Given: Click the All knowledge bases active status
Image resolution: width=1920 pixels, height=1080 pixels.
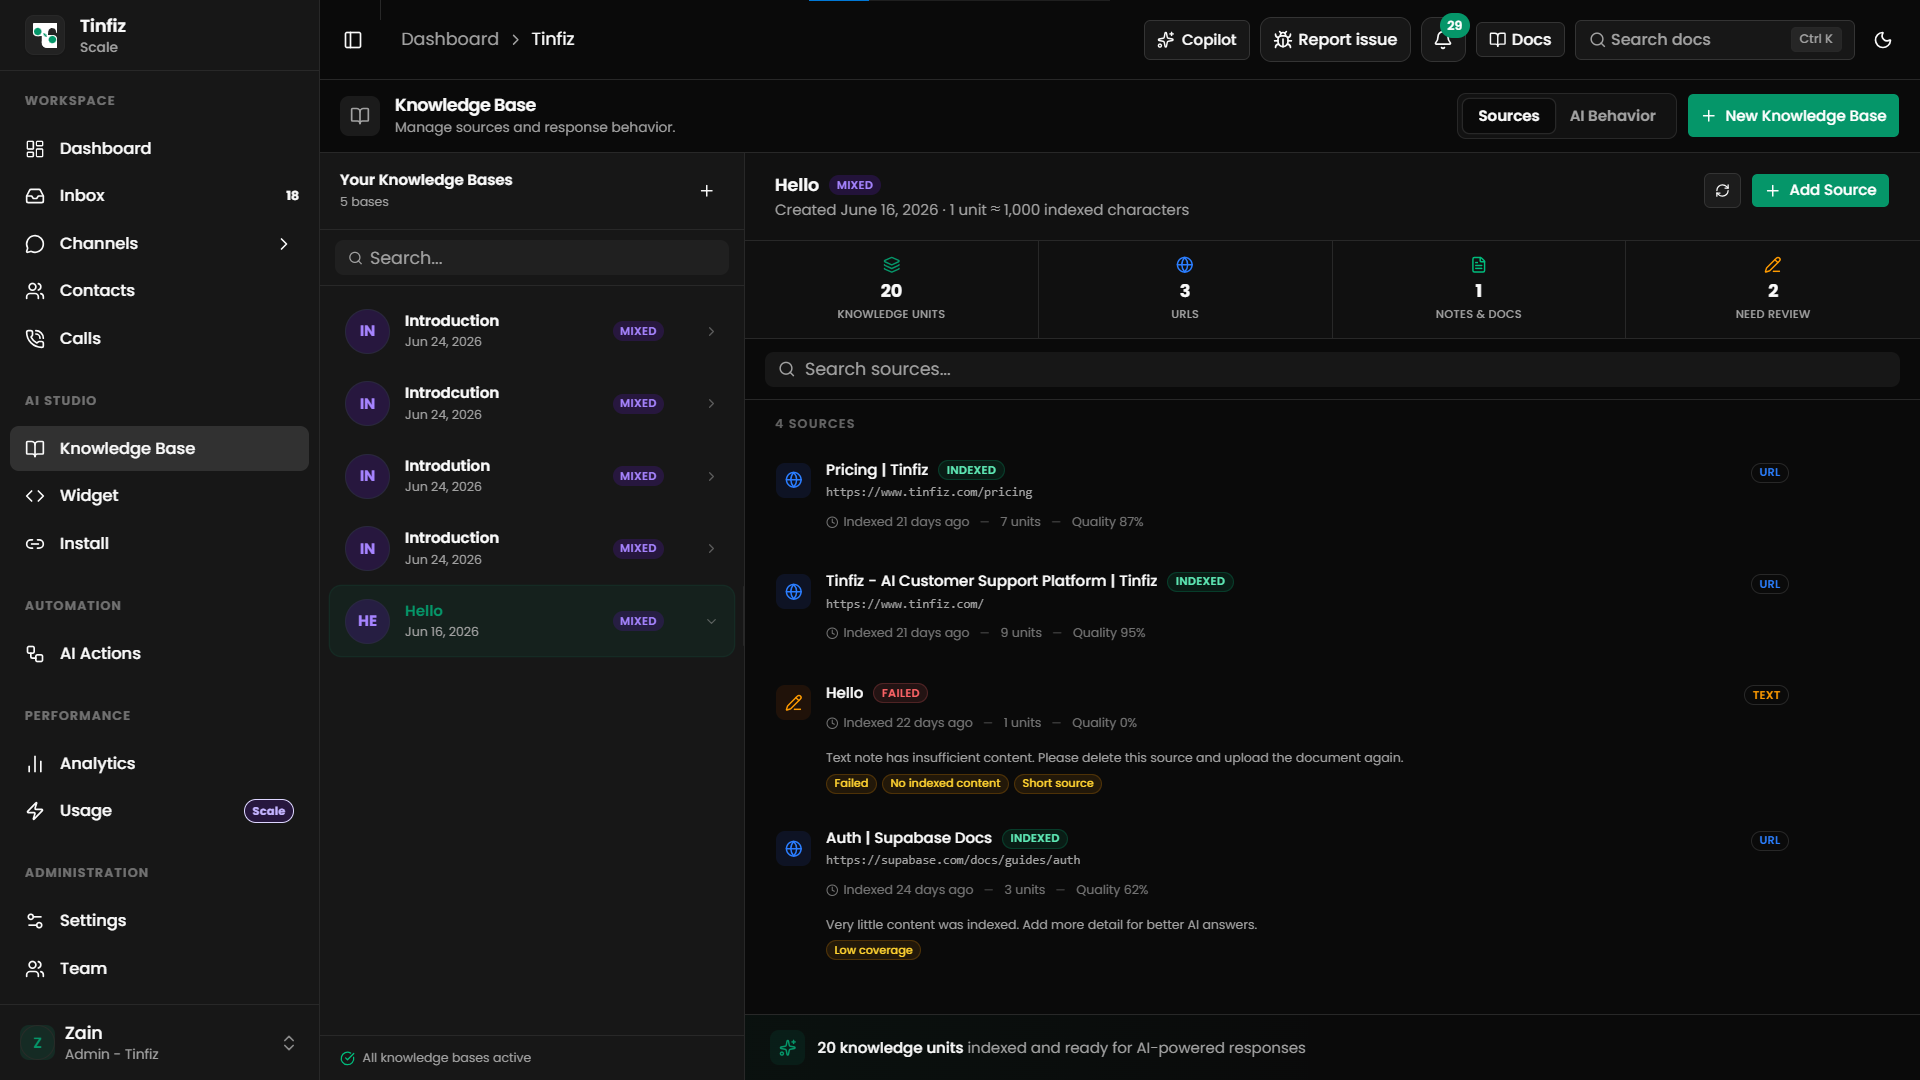Looking at the screenshot, I should point(436,1058).
